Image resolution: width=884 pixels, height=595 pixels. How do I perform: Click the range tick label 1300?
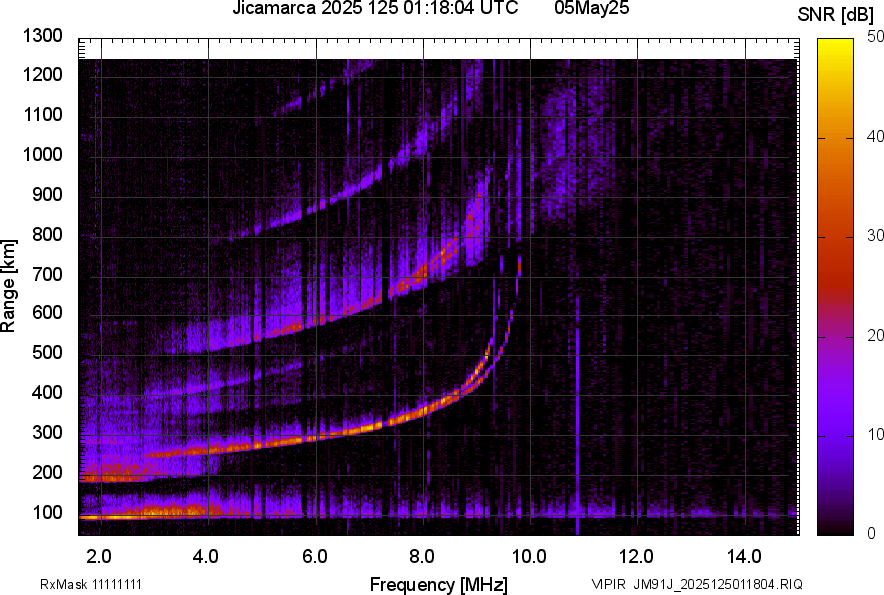(x=43, y=36)
